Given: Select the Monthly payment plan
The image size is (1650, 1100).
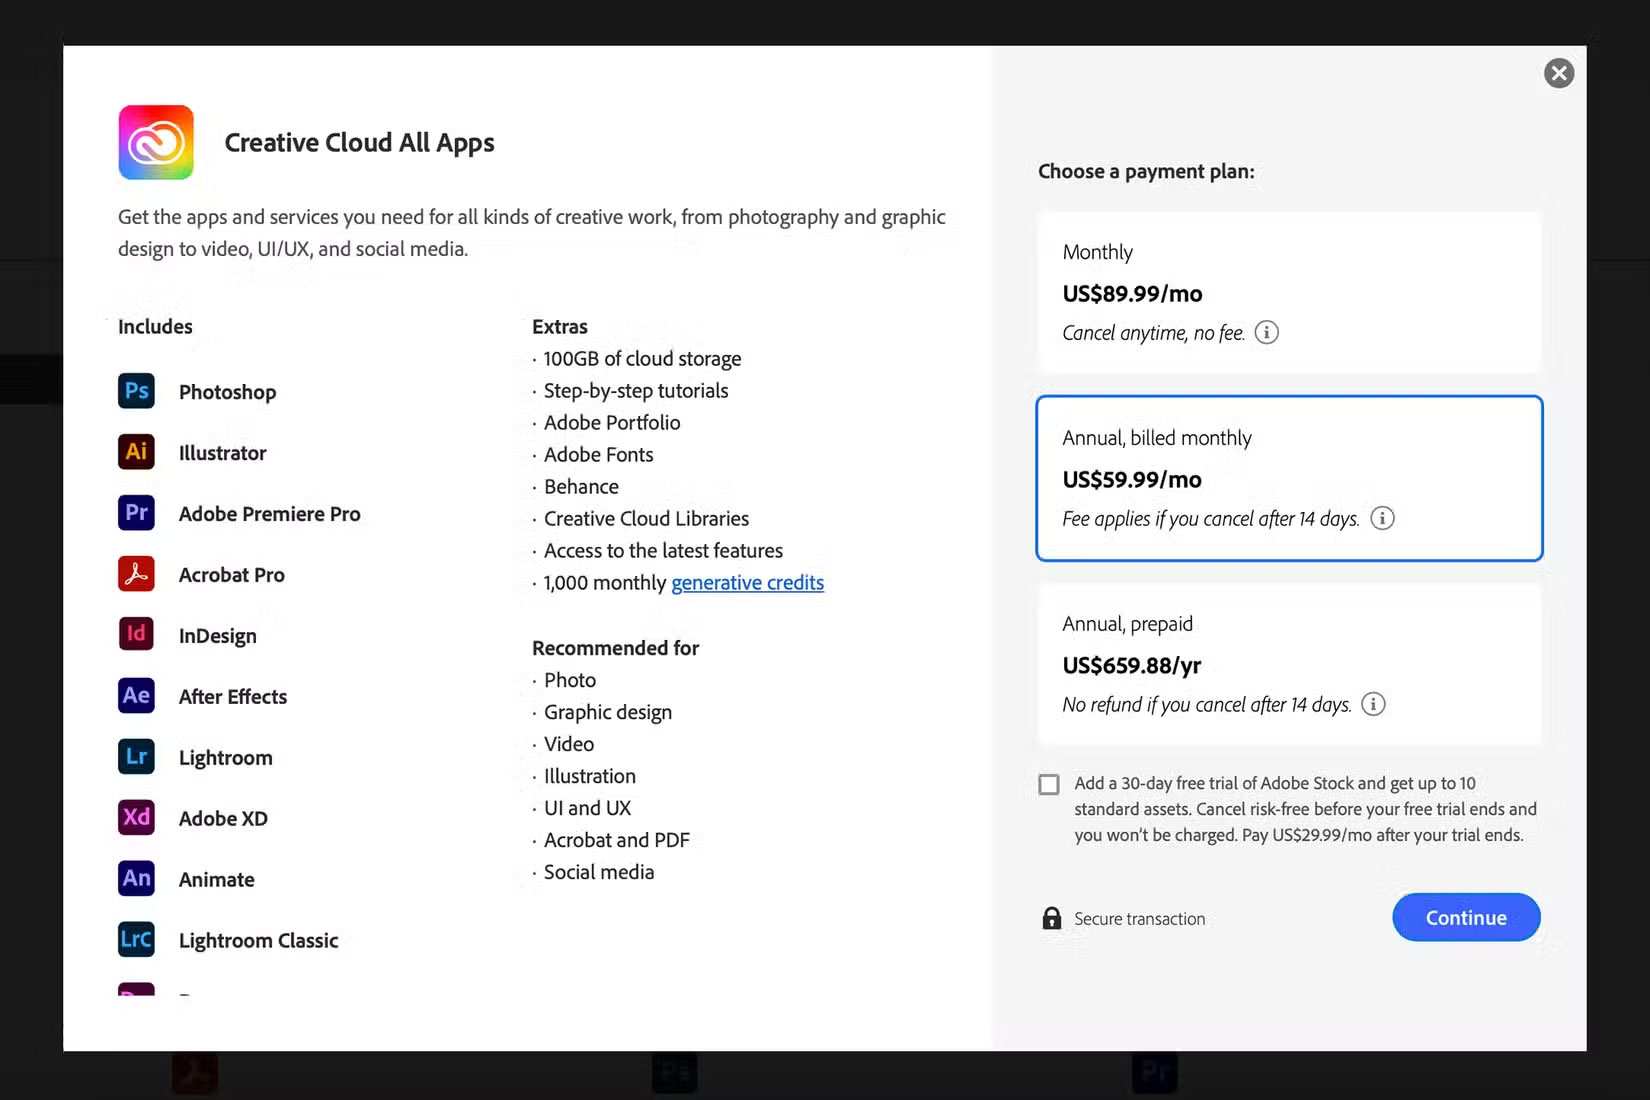Looking at the screenshot, I should [x=1289, y=292].
